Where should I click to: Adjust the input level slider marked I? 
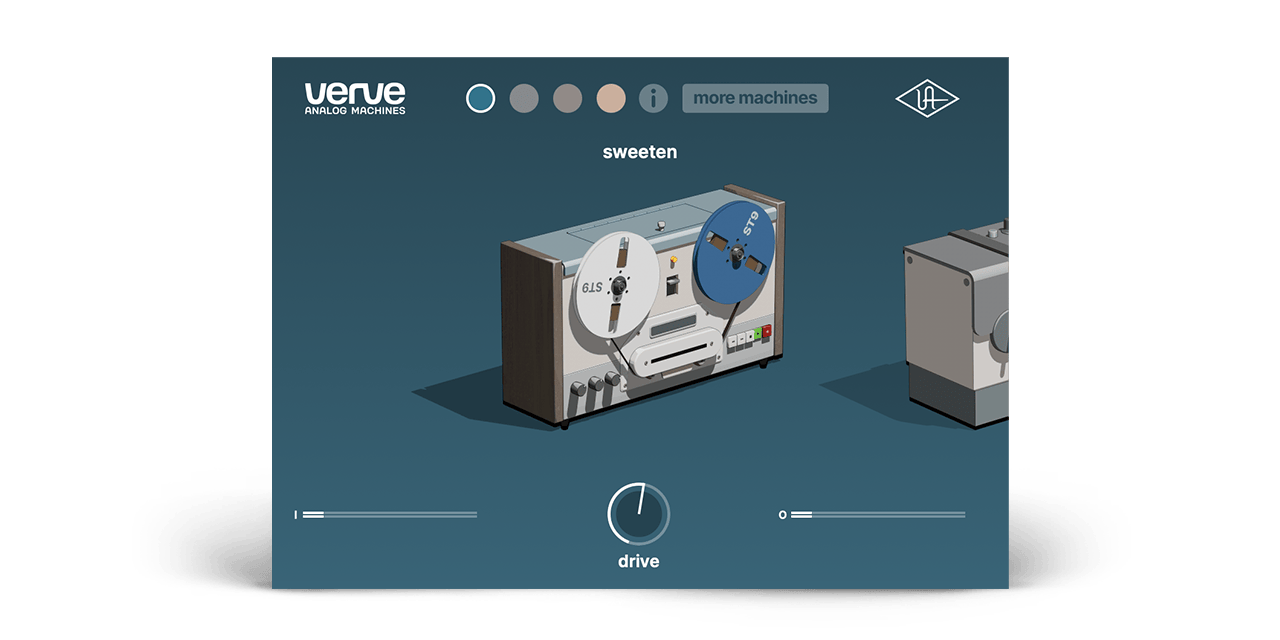pyautogui.click(x=390, y=516)
